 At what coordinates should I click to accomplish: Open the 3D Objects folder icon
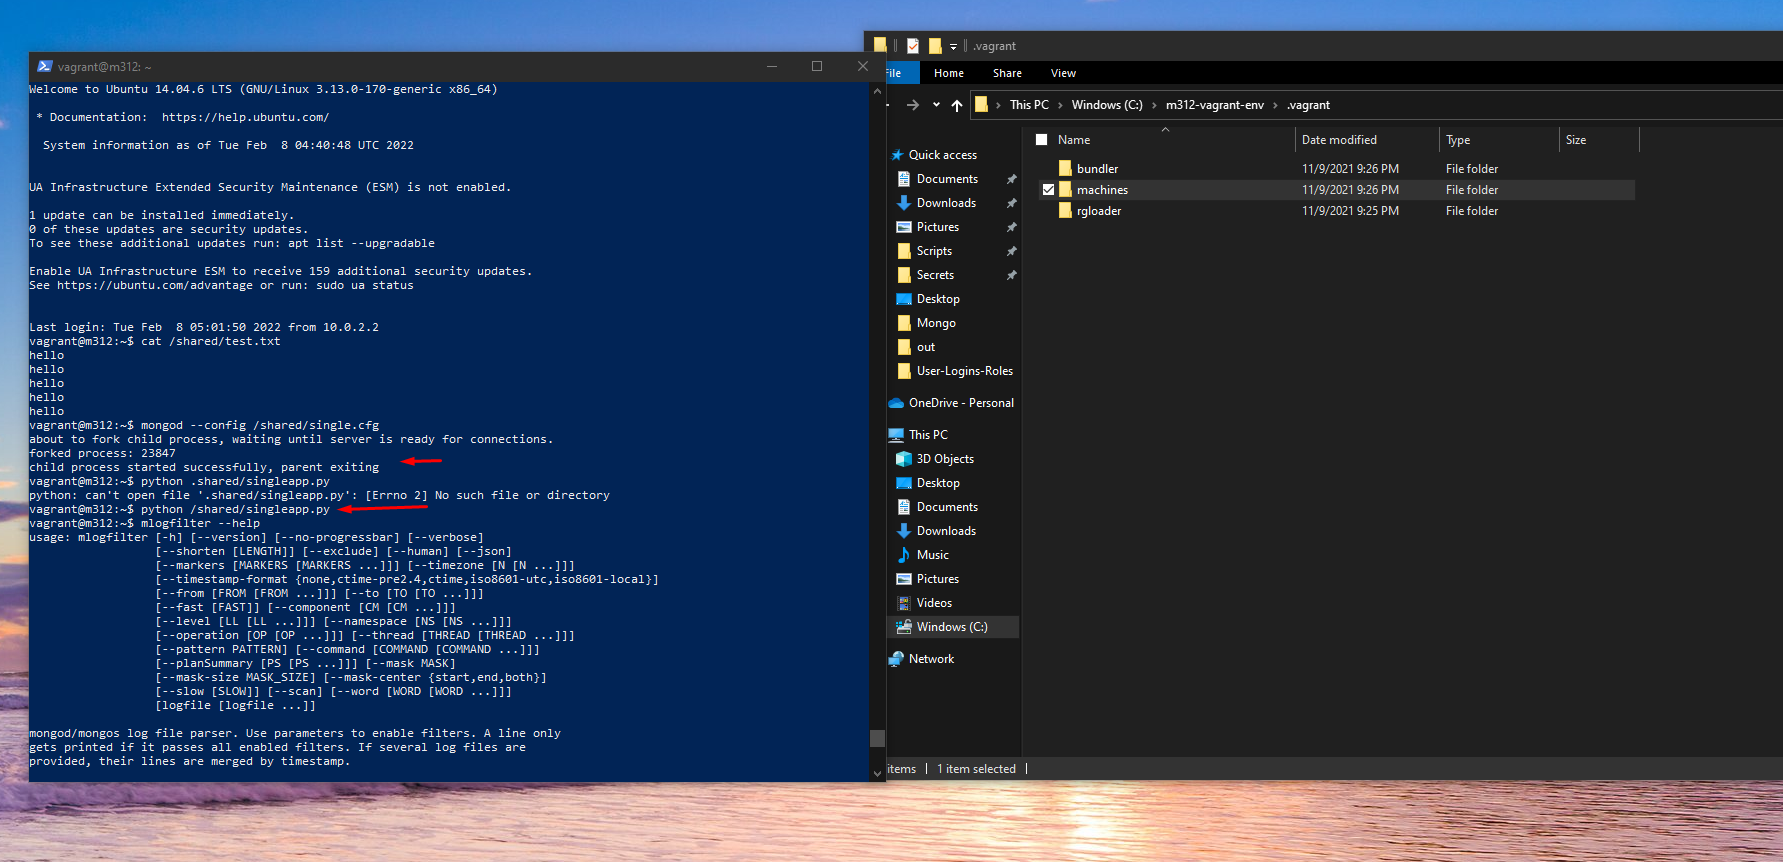pyautogui.click(x=904, y=459)
